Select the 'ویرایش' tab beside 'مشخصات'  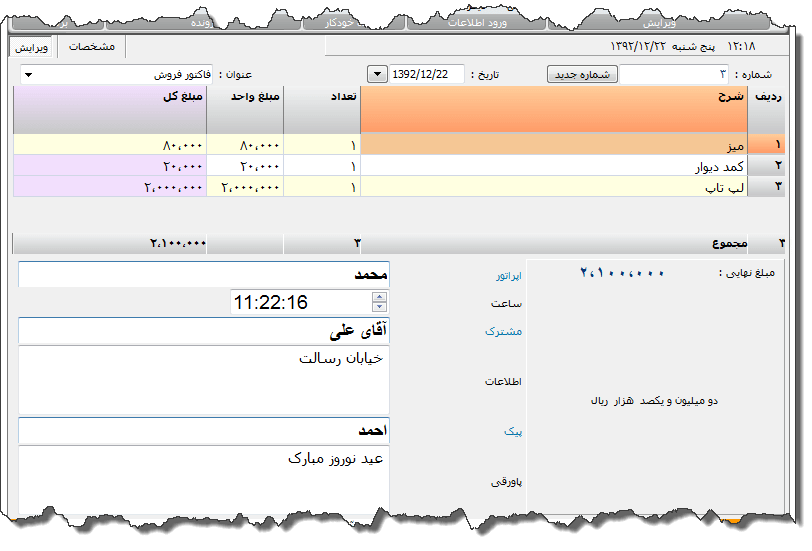pos(33,47)
